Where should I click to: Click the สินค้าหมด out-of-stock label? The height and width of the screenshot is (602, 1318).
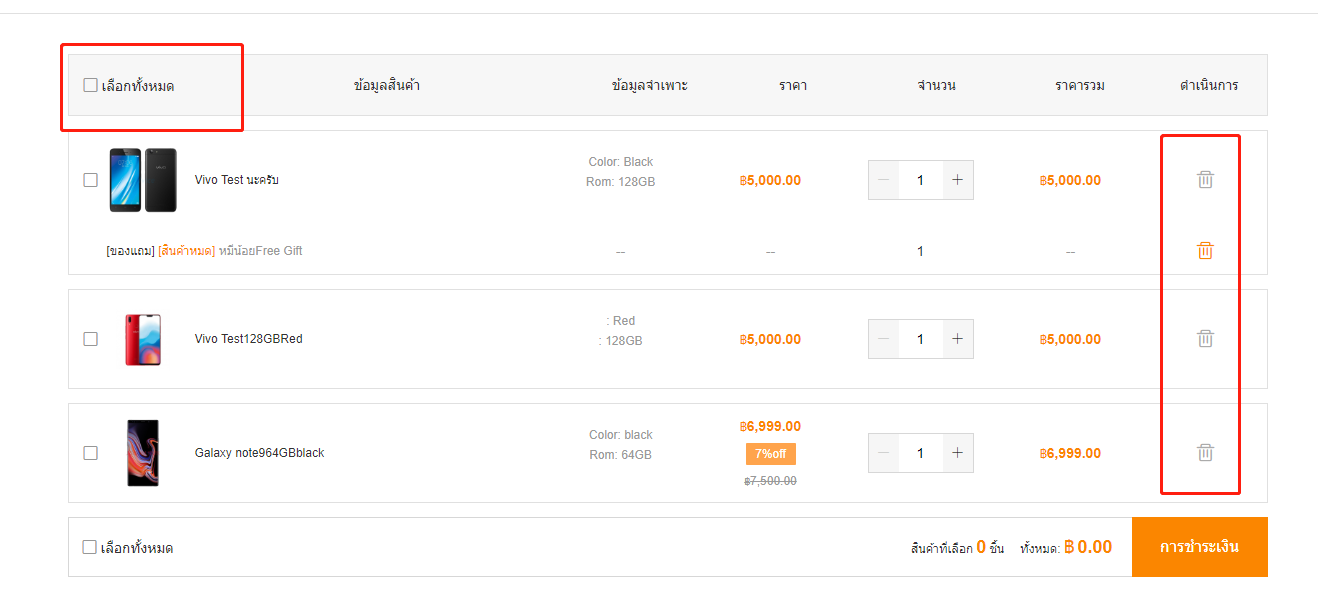point(186,251)
